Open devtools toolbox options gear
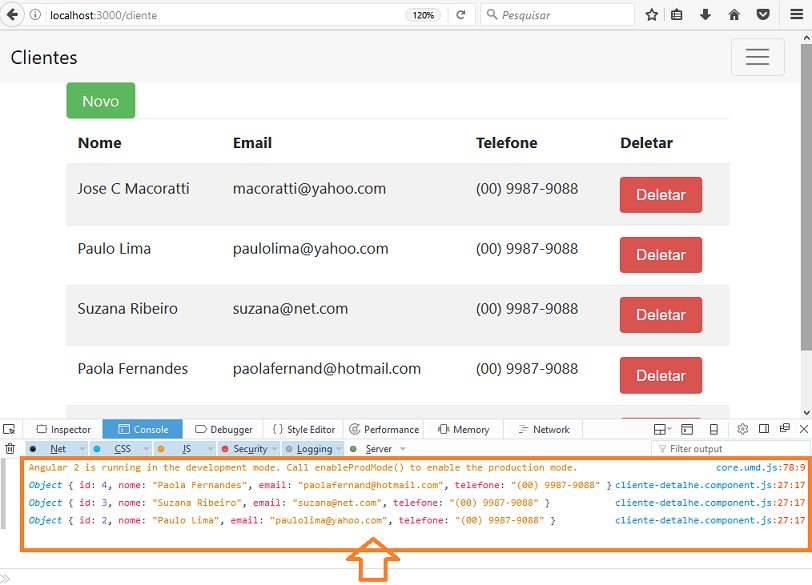 pyautogui.click(x=743, y=429)
